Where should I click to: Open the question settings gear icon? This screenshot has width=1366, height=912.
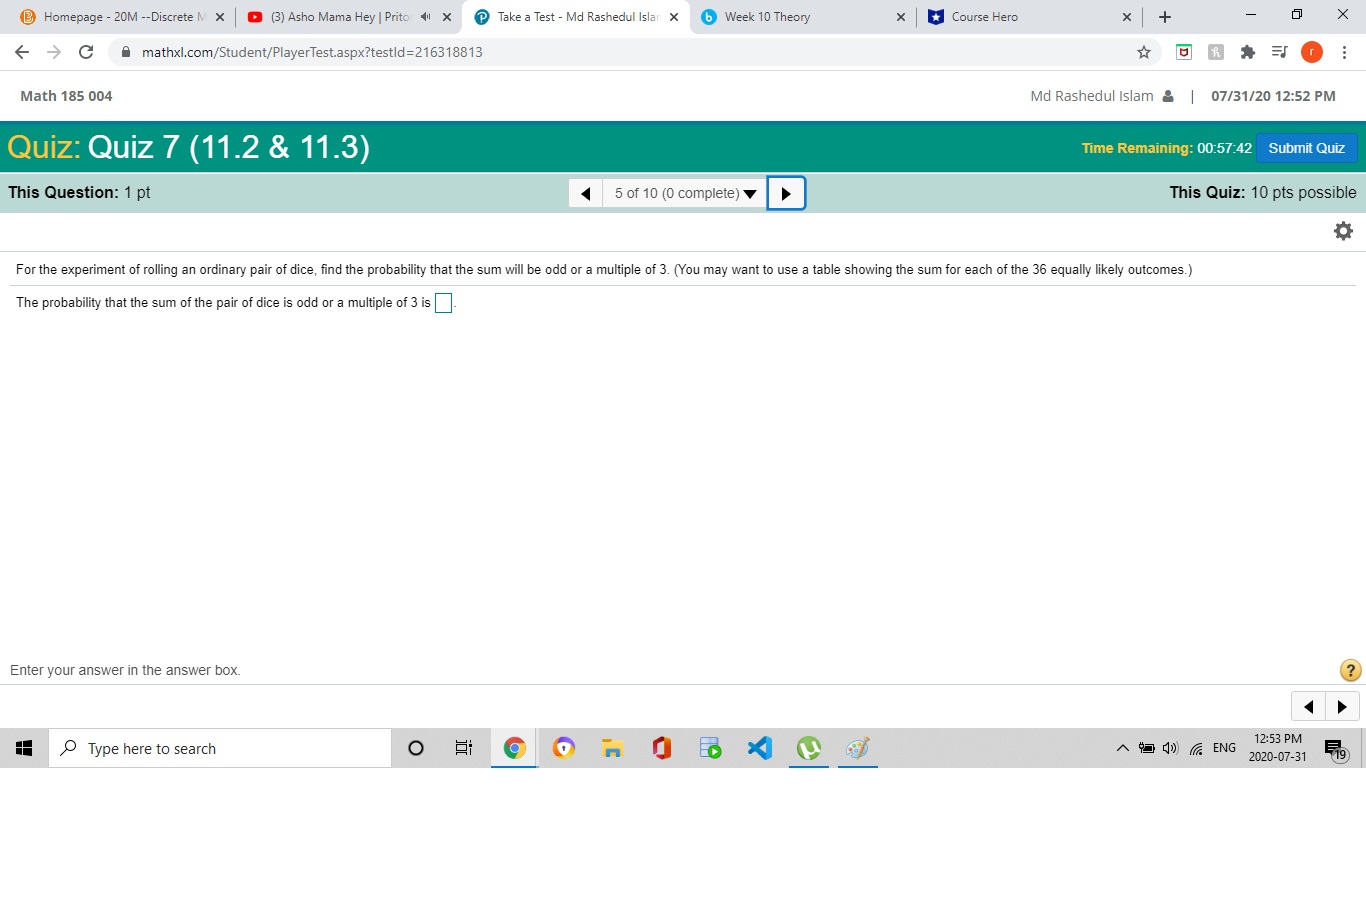tap(1343, 230)
